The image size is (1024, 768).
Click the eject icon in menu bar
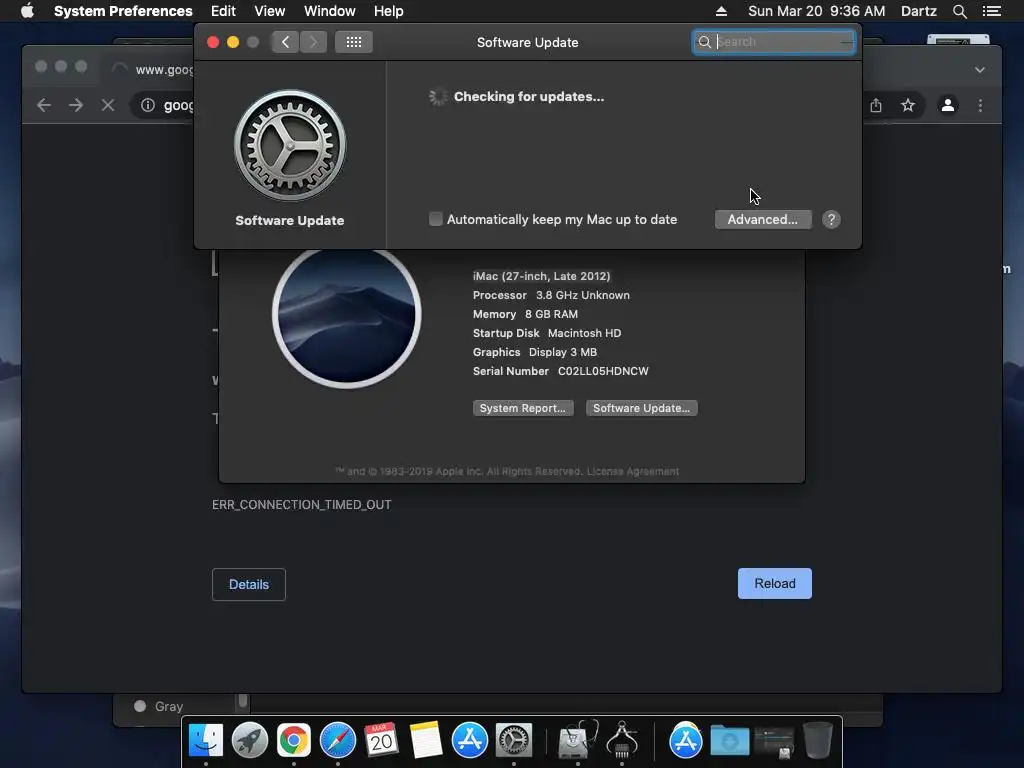coord(721,11)
